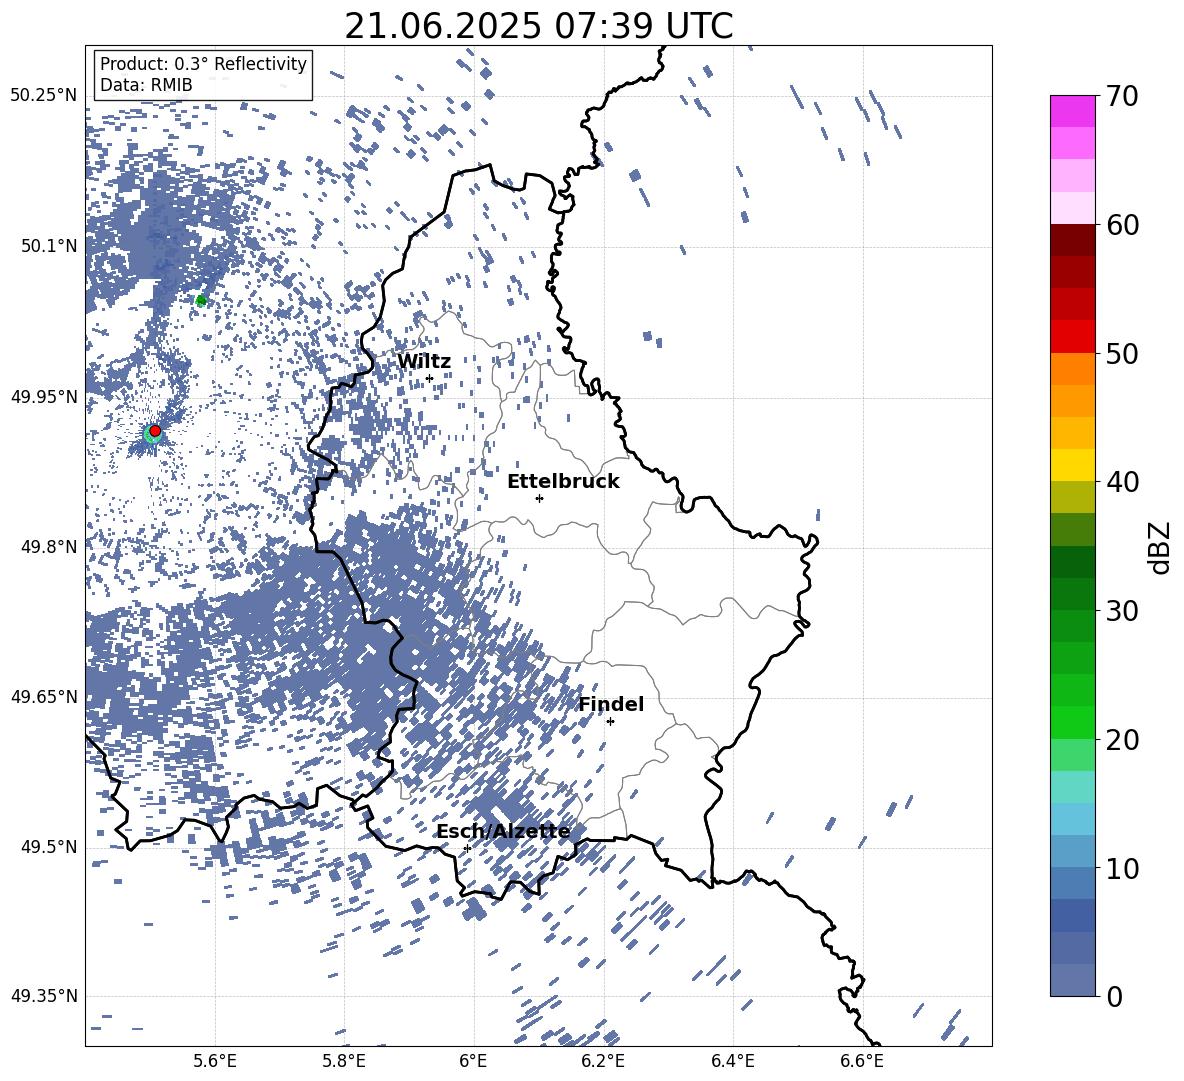The image size is (1184, 1081).
Task: Click the Wiltz city label
Action: coord(424,362)
